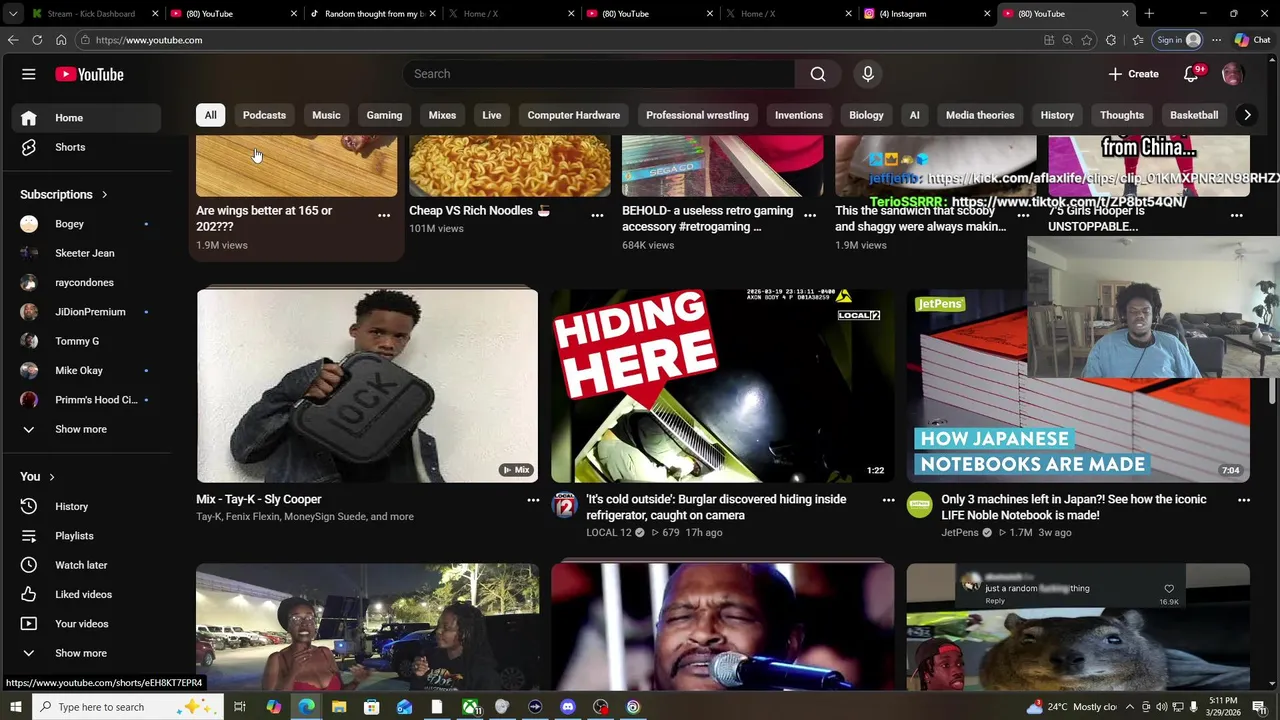Viewport: 1280px width, 720px height.
Task: Show more chips with right arrow
Action: coord(1247,115)
